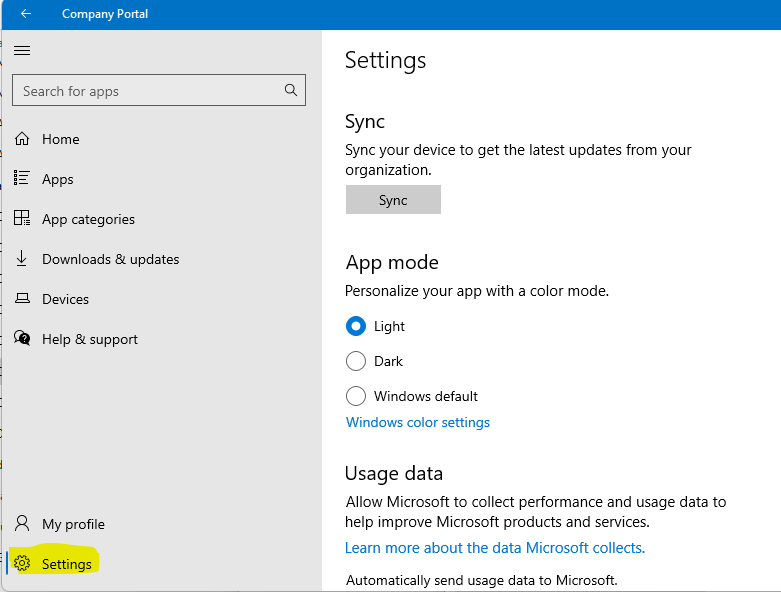Viewport: 781px width, 592px height.
Task: Select the Dark app mode
Action: click(356, 361)
